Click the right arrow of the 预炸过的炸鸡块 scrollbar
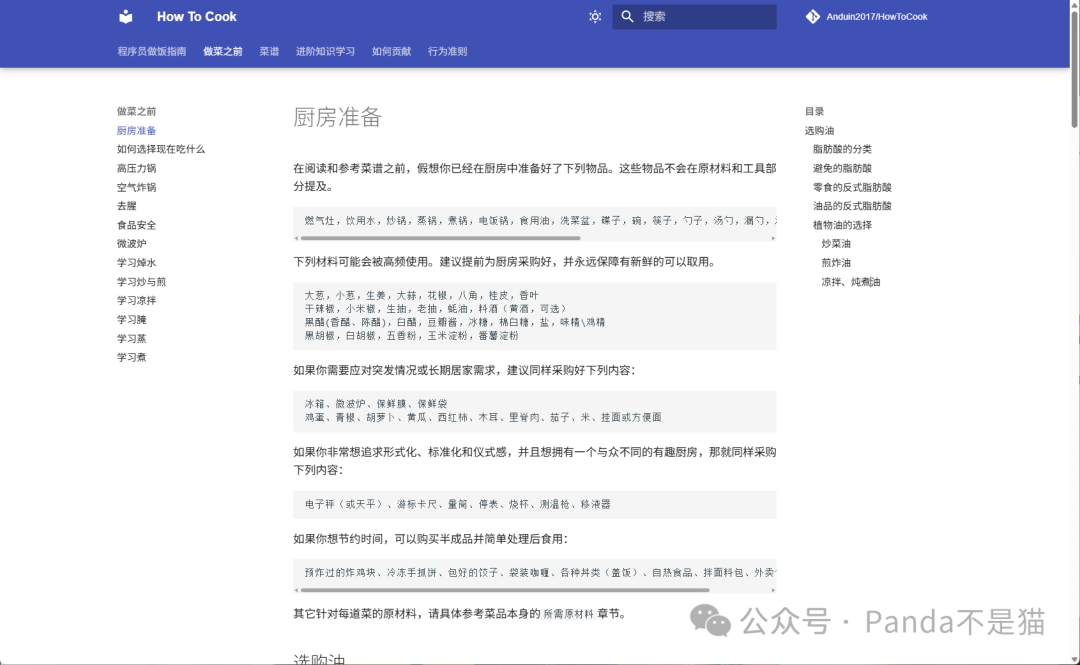 tap(773, 590)
